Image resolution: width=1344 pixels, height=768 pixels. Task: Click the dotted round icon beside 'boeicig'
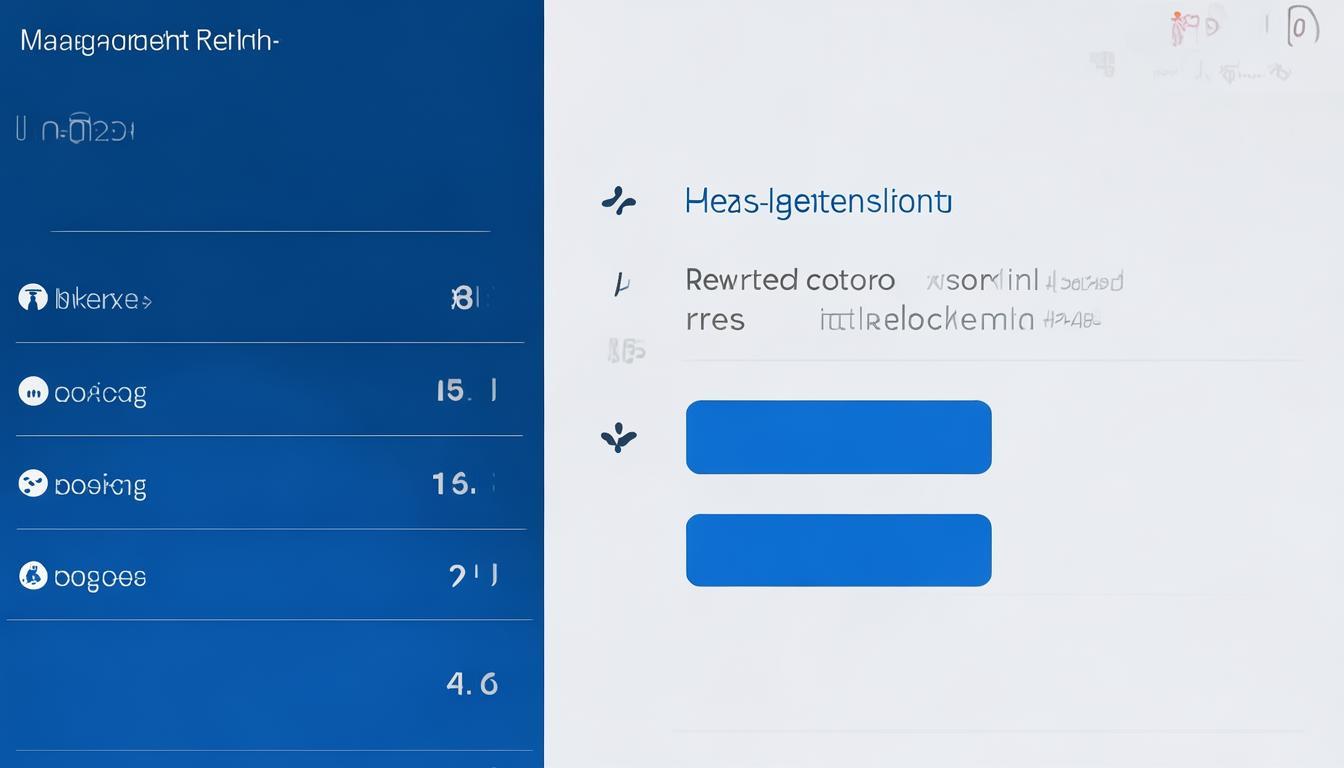pos(33,484)
